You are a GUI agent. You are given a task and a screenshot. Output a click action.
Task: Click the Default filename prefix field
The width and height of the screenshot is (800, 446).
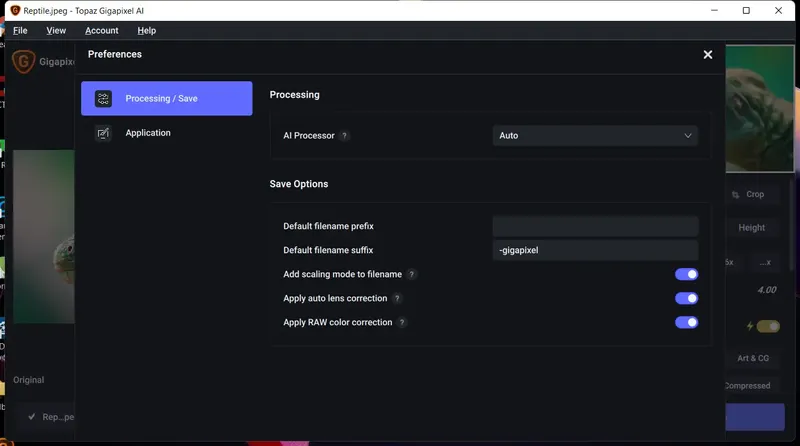tap(595, 226)
